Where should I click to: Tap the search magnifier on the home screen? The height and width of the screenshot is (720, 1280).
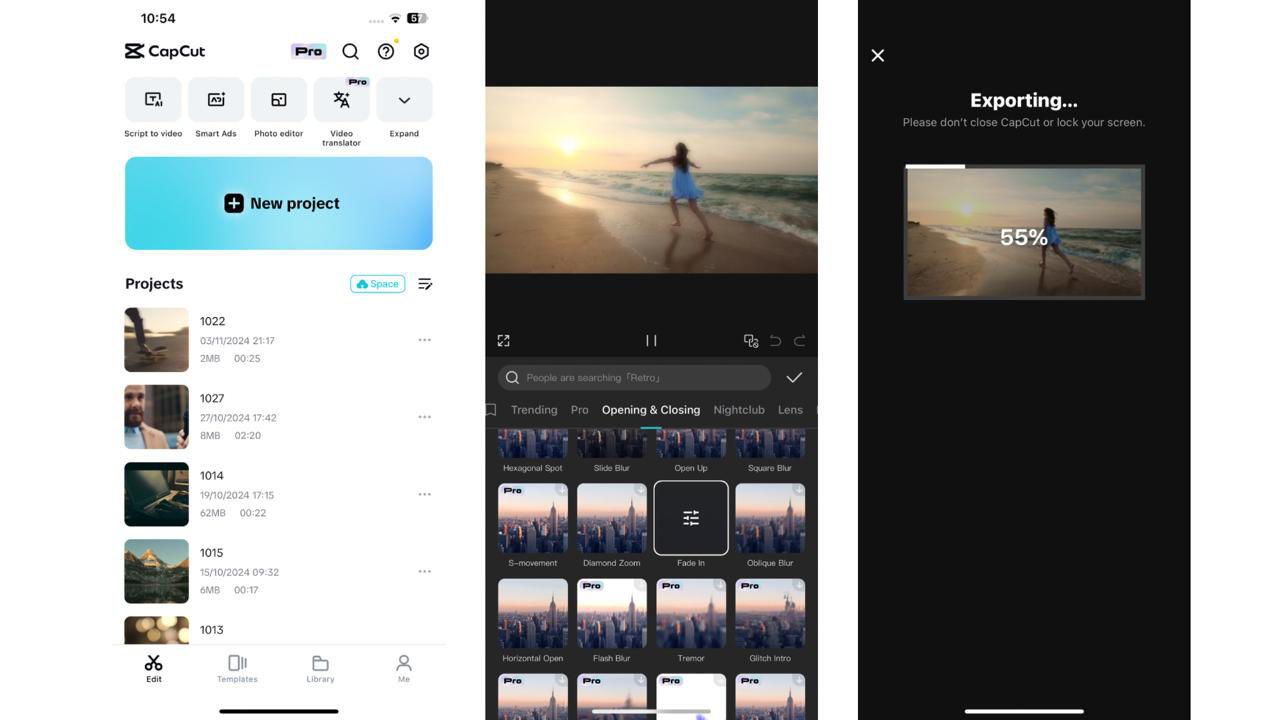coord(350,51)
